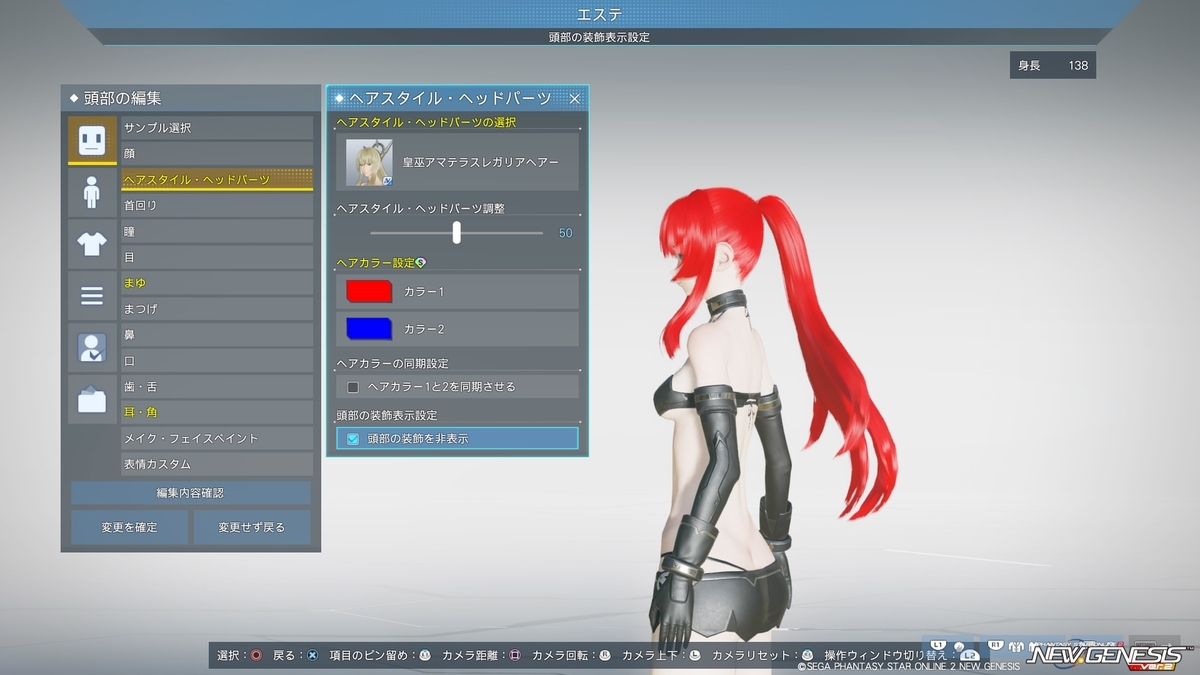Viewport: 1200px width, 675px height.
Task: Click the cross button icon next to 戻る
Action: point(312,655)
